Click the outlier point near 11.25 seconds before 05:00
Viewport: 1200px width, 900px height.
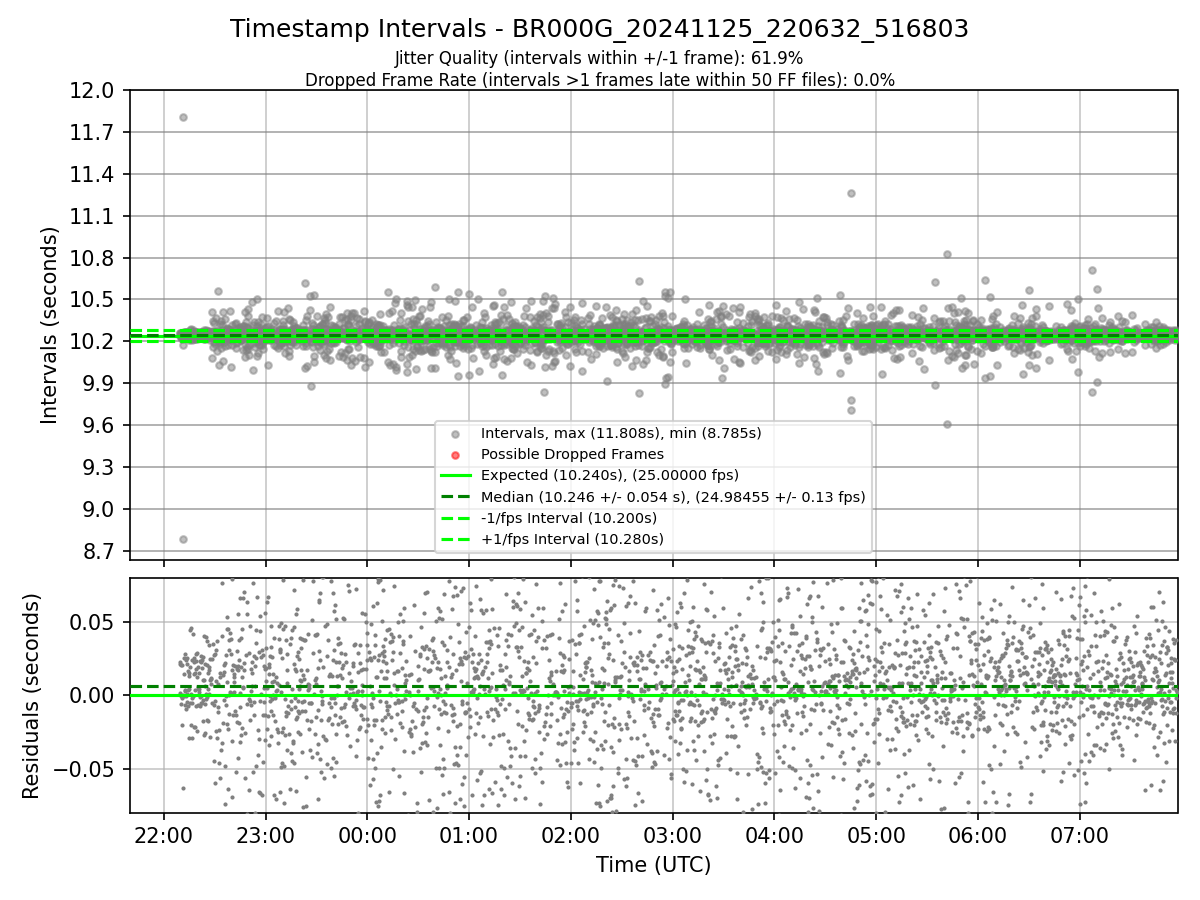[851, 193]
